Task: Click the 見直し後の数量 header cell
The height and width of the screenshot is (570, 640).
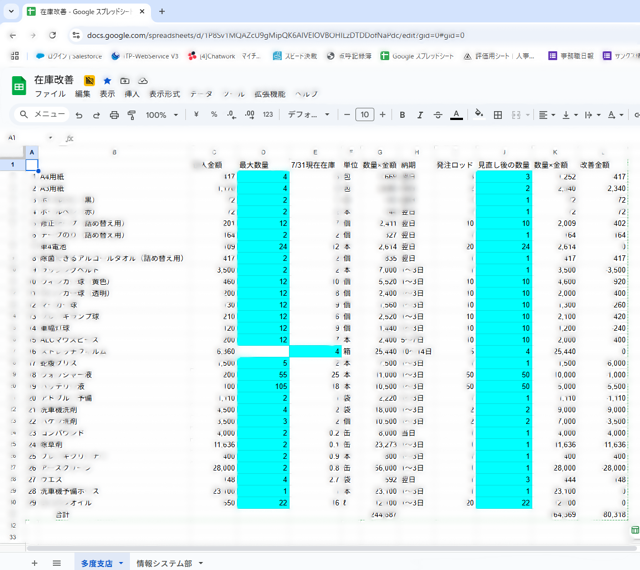Action: pos(504,165)
